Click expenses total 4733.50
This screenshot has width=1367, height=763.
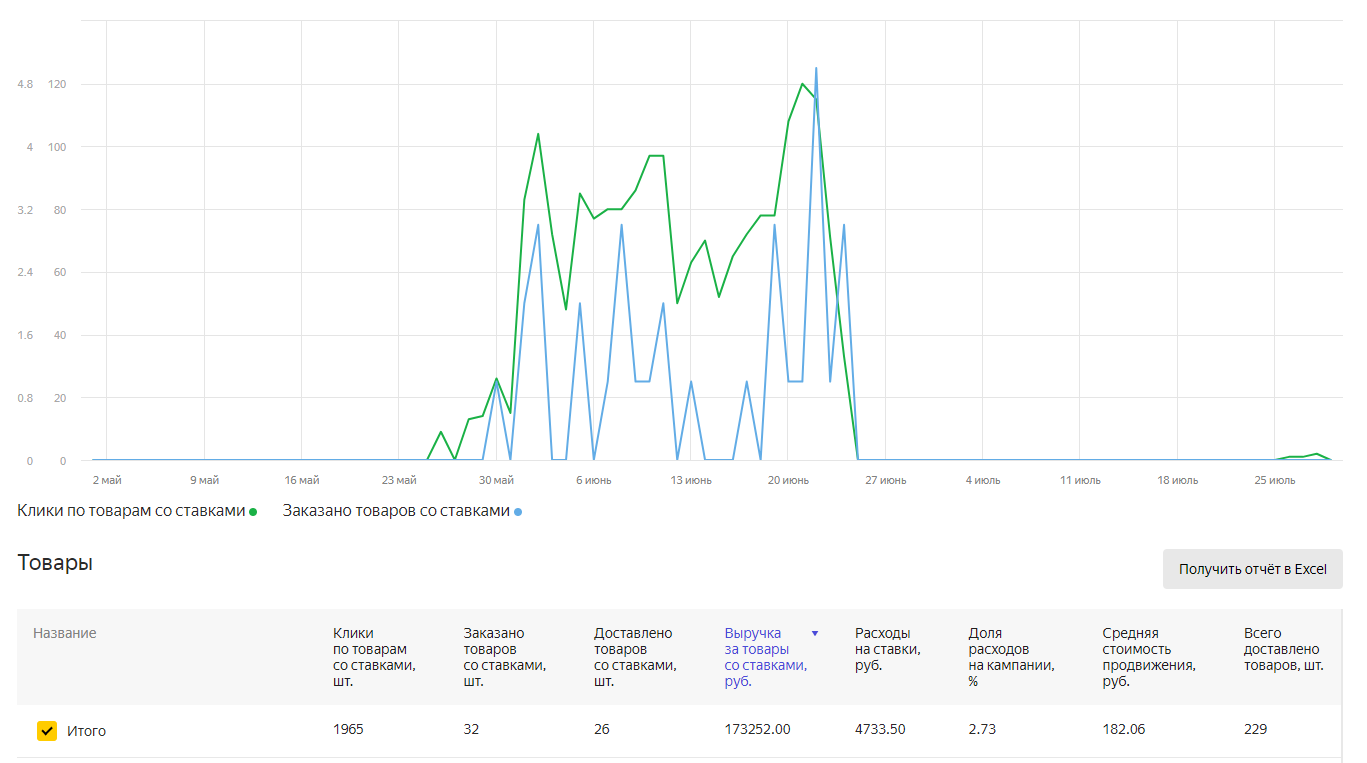(880, 729)
